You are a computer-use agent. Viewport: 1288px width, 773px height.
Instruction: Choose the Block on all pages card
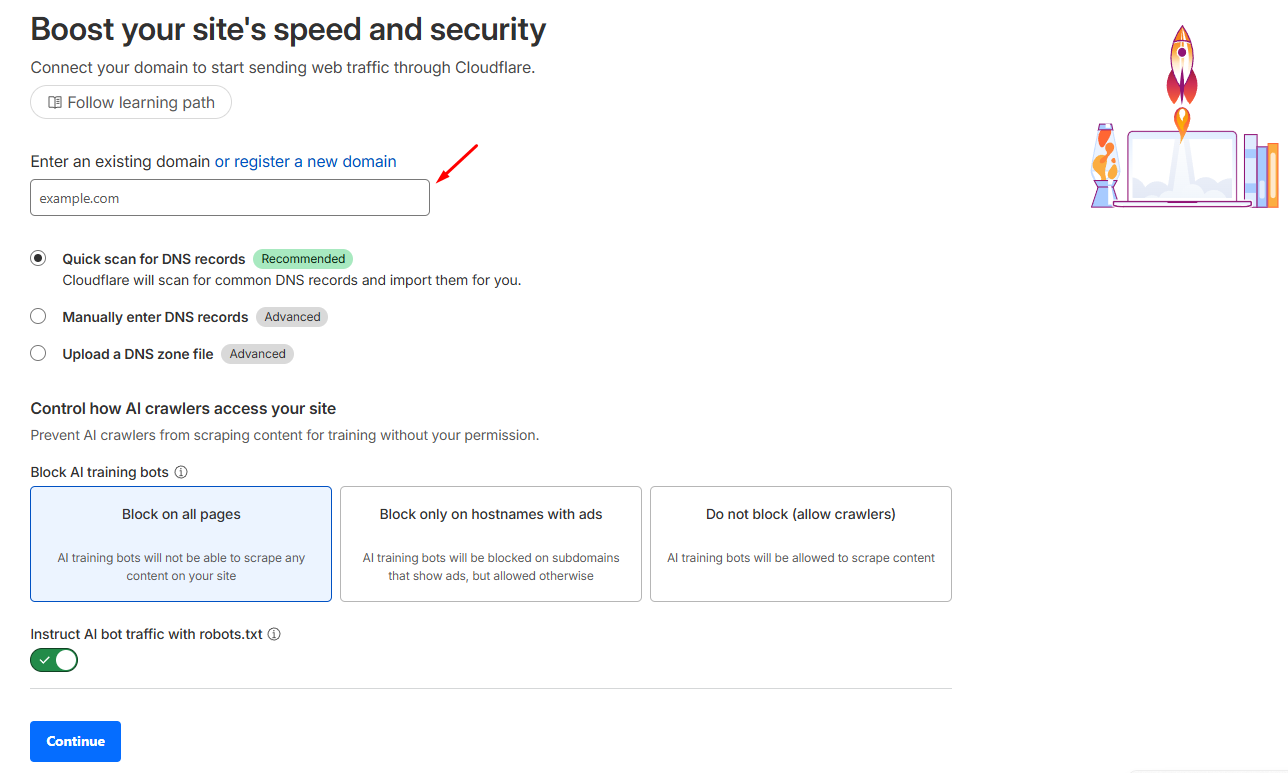point(181,544)
